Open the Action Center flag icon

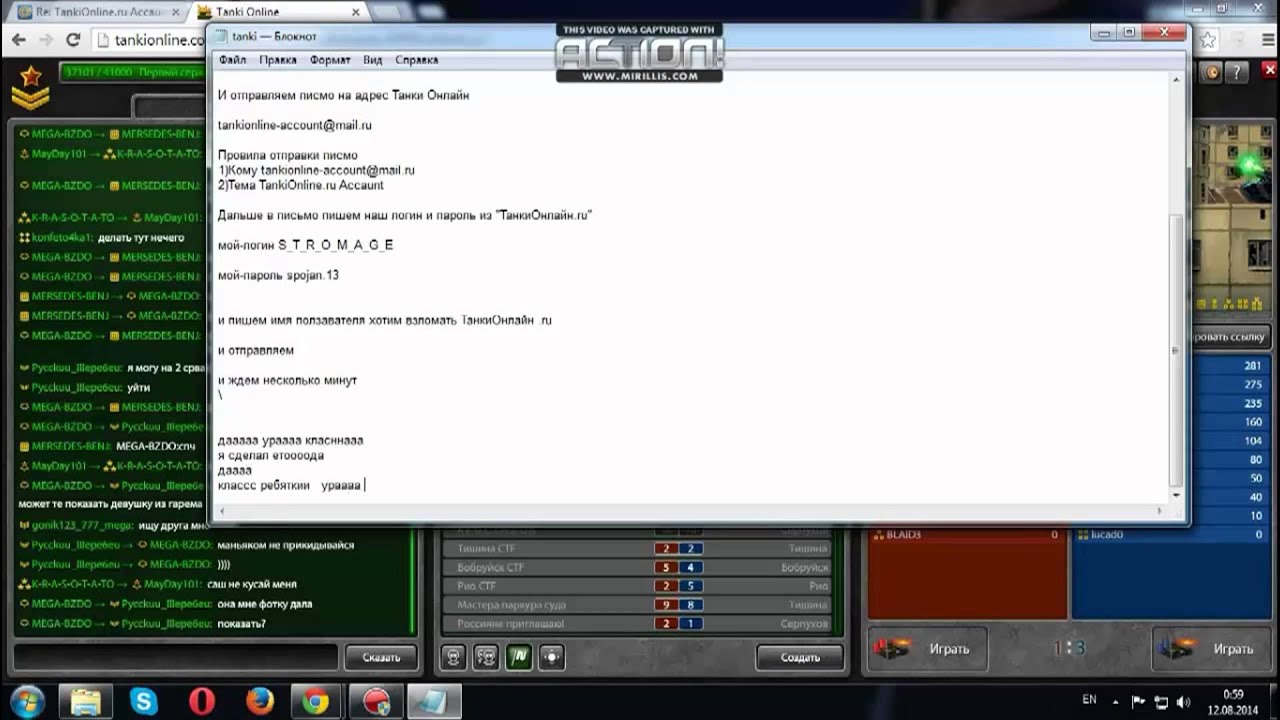(x=1138, y=701)
